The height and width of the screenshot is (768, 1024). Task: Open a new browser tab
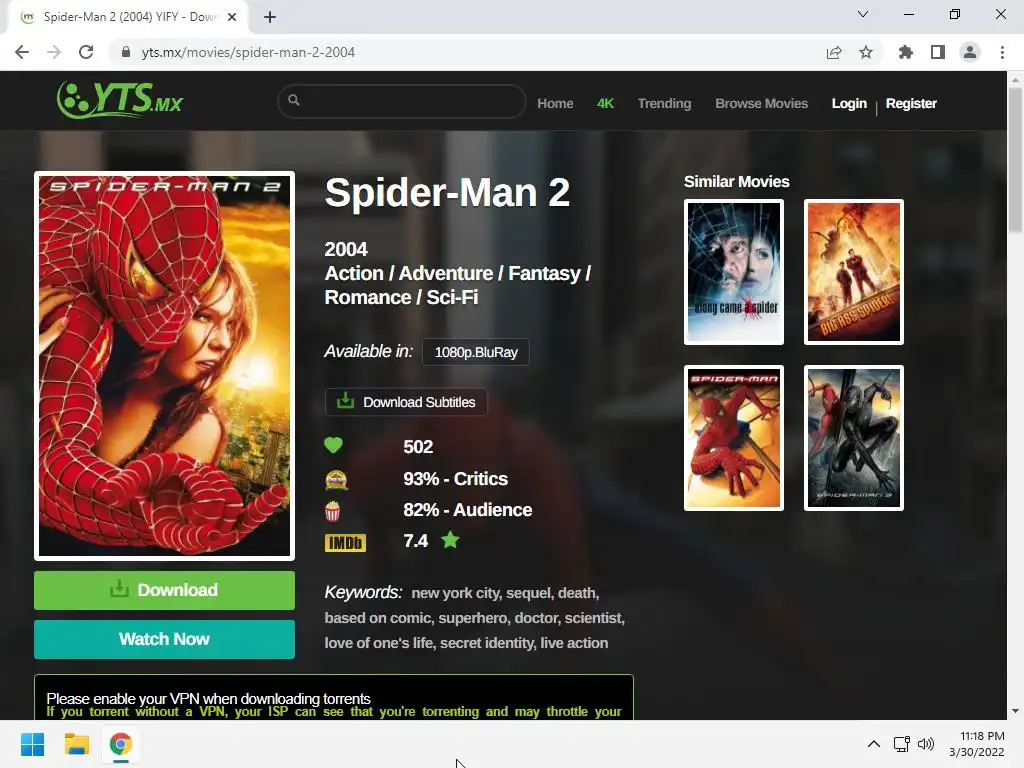[x=270, y=17]
